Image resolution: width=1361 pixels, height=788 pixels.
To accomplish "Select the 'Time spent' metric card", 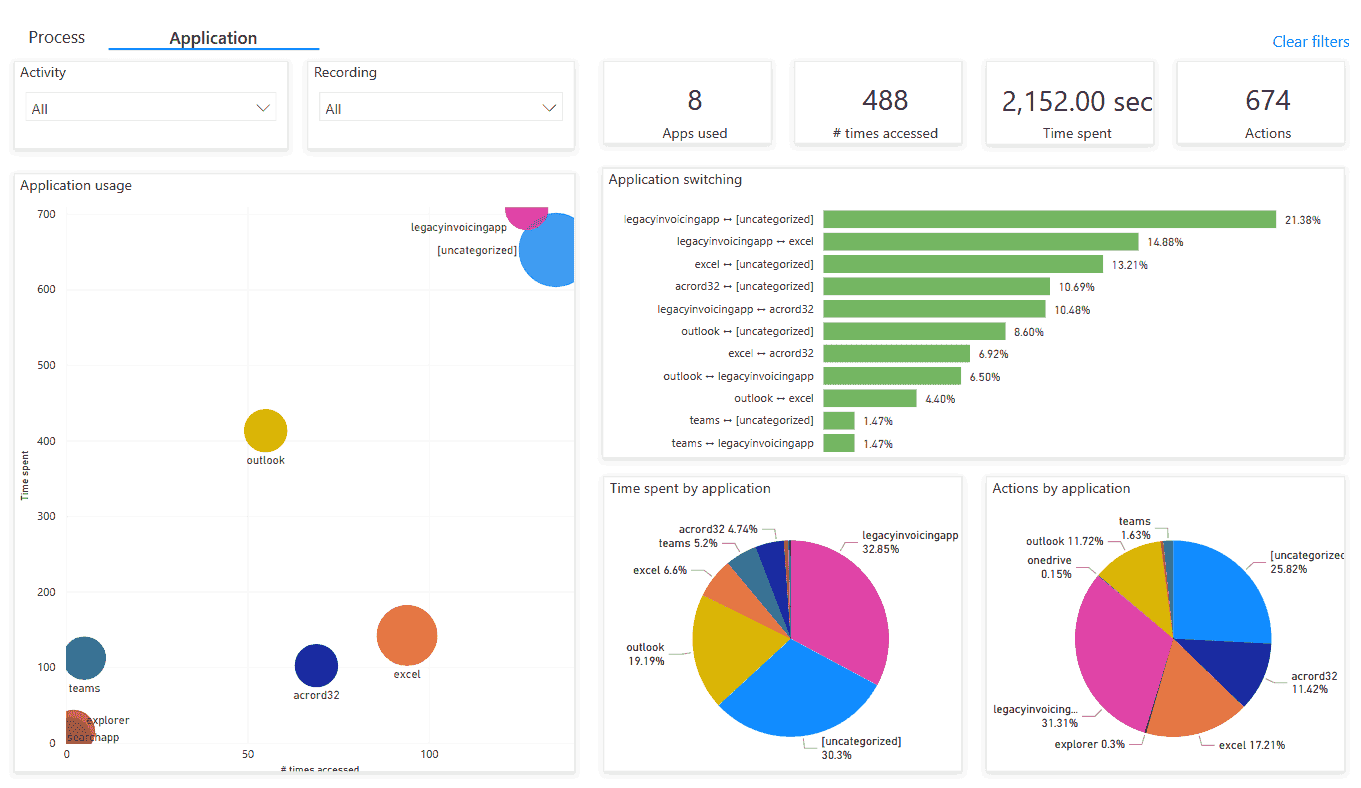I will tap(1069, 102).
